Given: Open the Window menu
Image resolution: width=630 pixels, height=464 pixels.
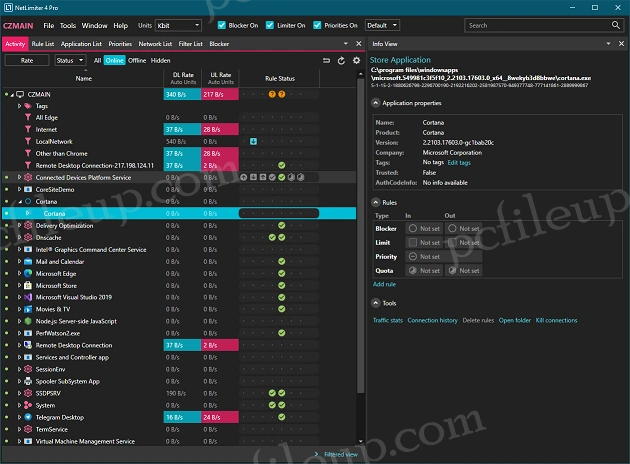Looking at the screenshot, I should (94, 25).
